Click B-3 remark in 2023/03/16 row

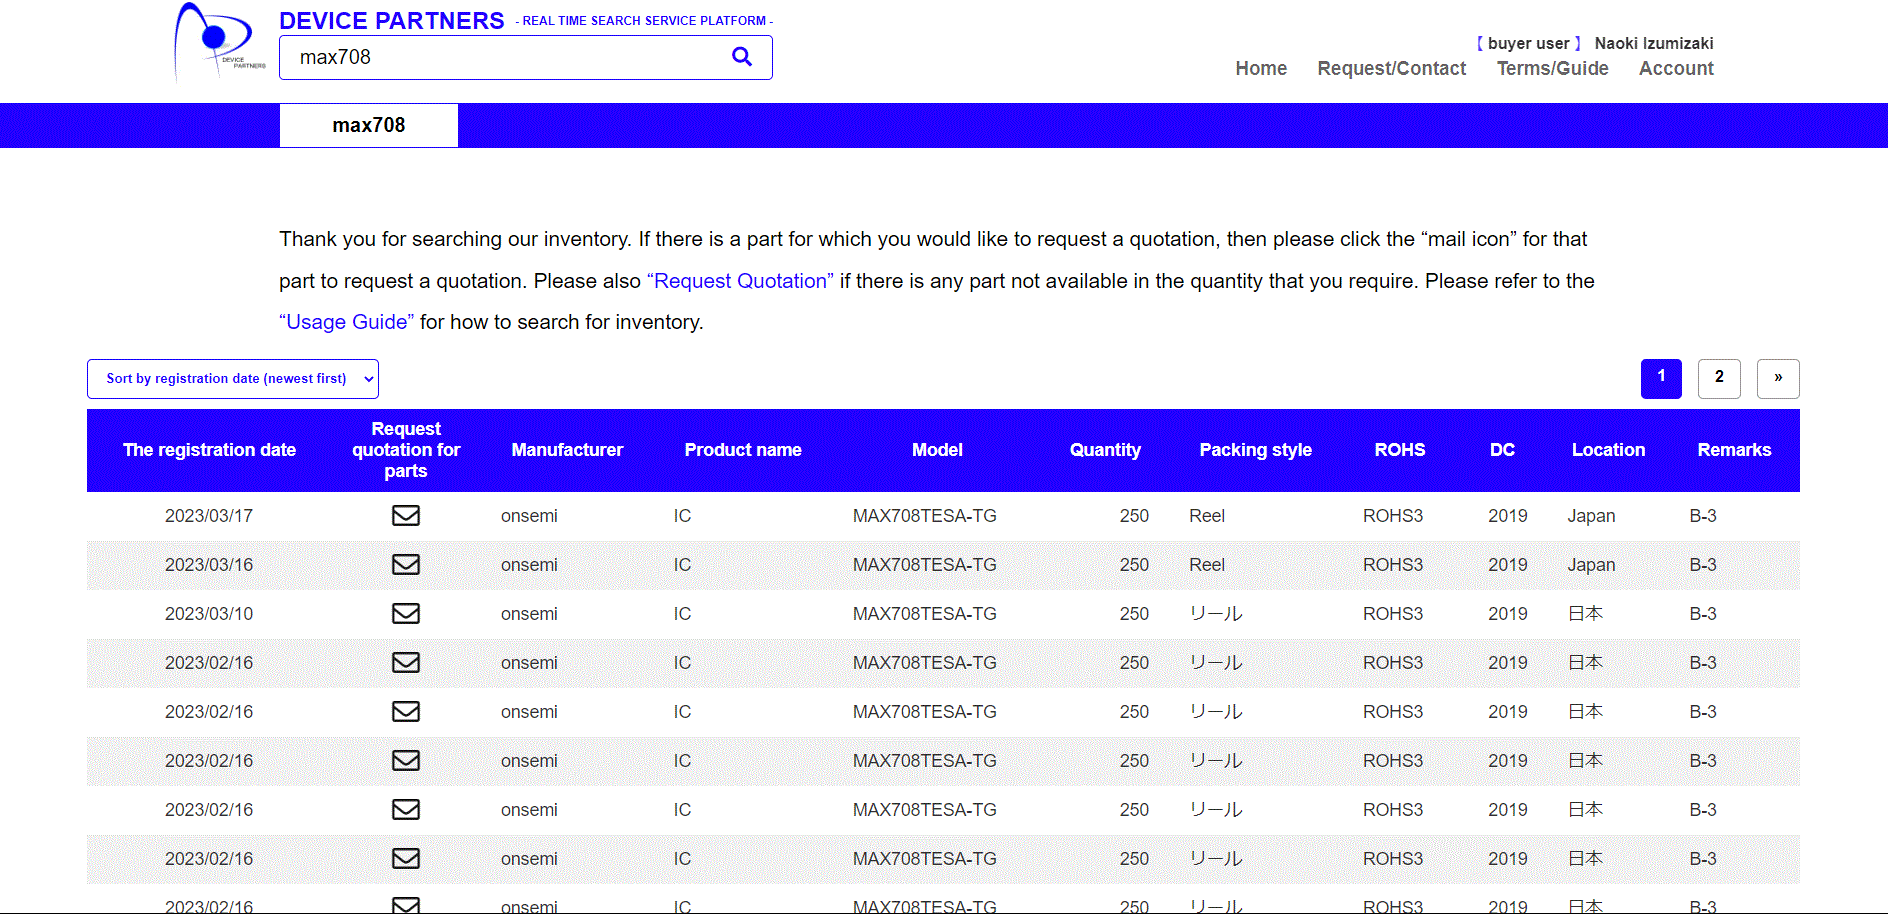[x=1703, y=565]
